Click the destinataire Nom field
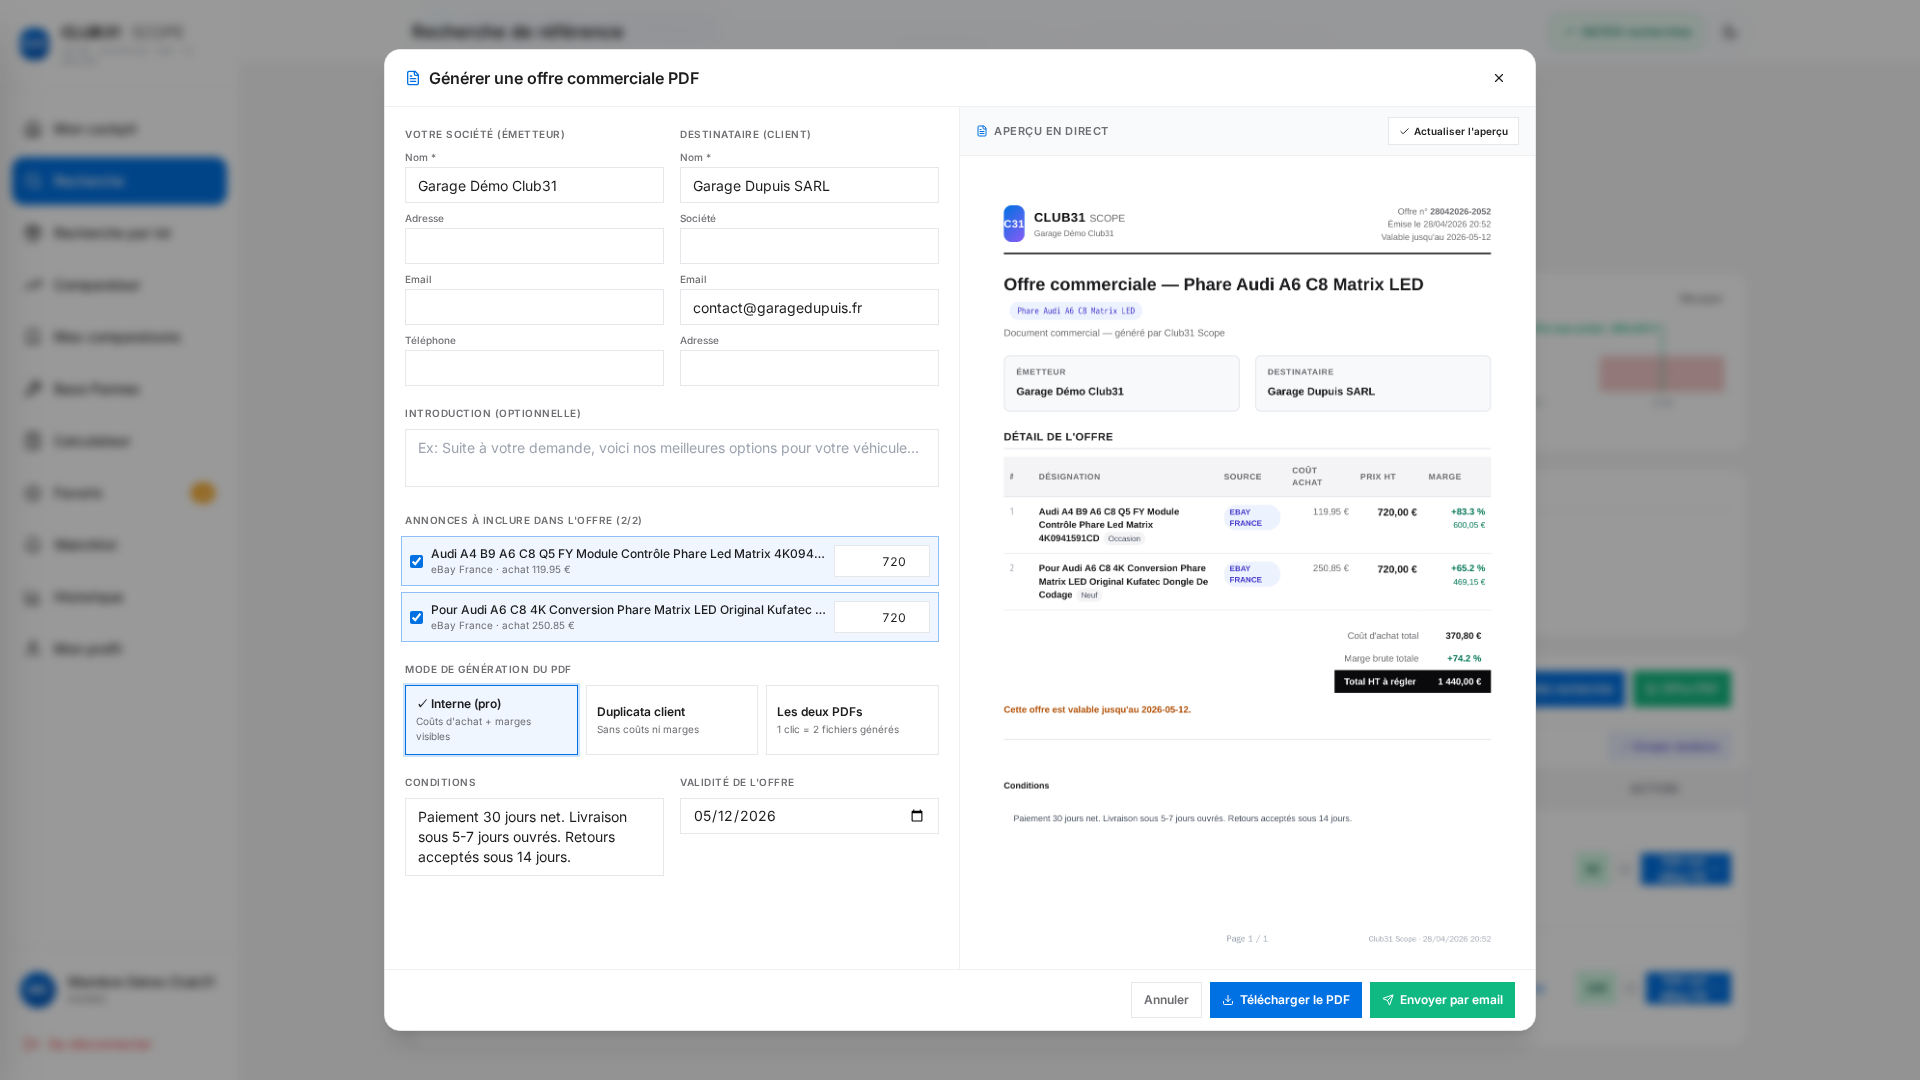This screenshot has width=1920, height=1080. coord(809,185)
